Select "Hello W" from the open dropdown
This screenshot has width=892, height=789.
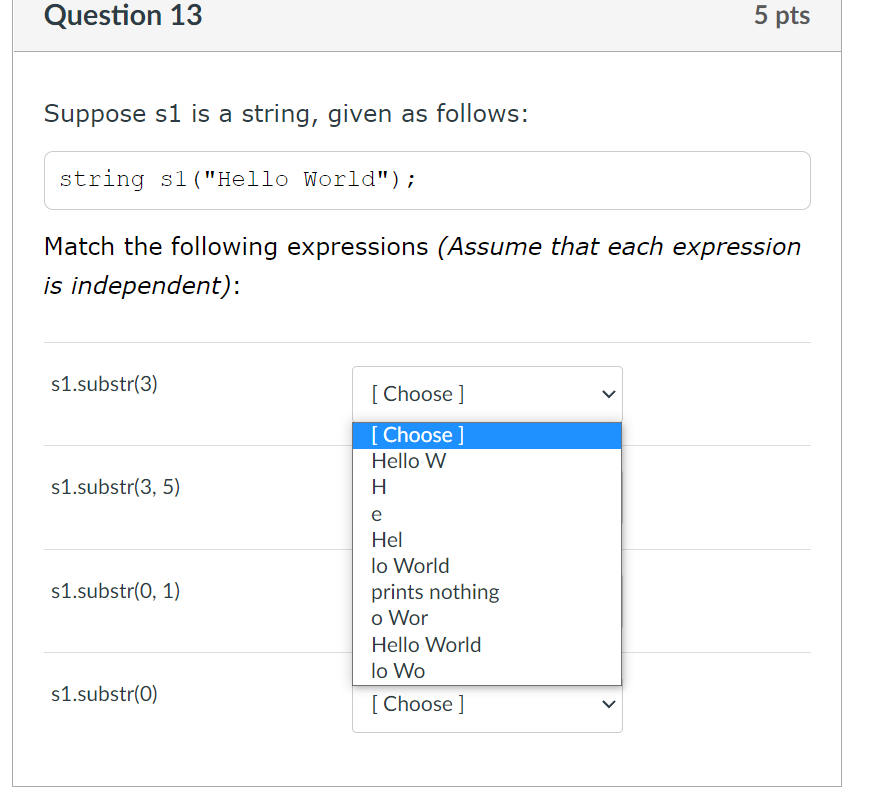(x=408, y=460)
